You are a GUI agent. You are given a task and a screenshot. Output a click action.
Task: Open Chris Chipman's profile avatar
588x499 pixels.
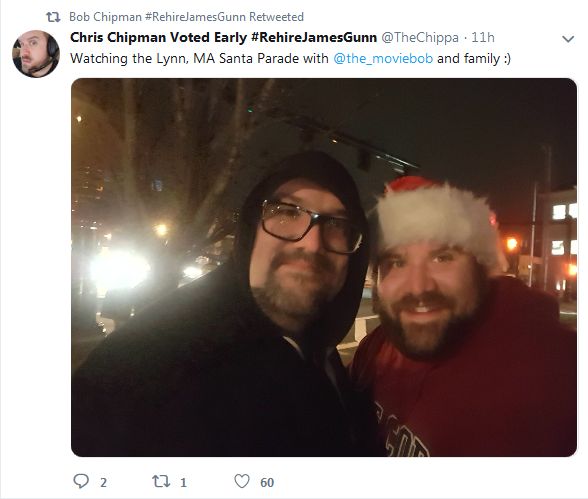(36, 54)
